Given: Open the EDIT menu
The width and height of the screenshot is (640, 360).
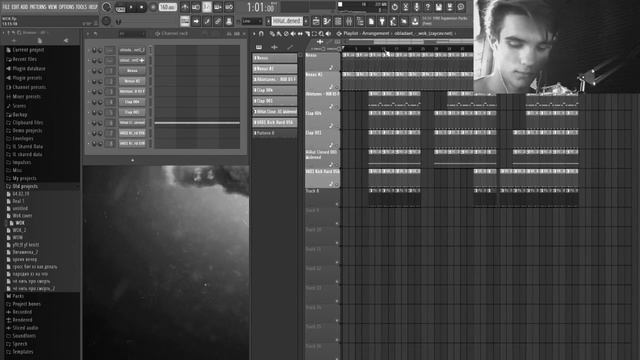Looking at the screenshot, I should coord(16,7).
